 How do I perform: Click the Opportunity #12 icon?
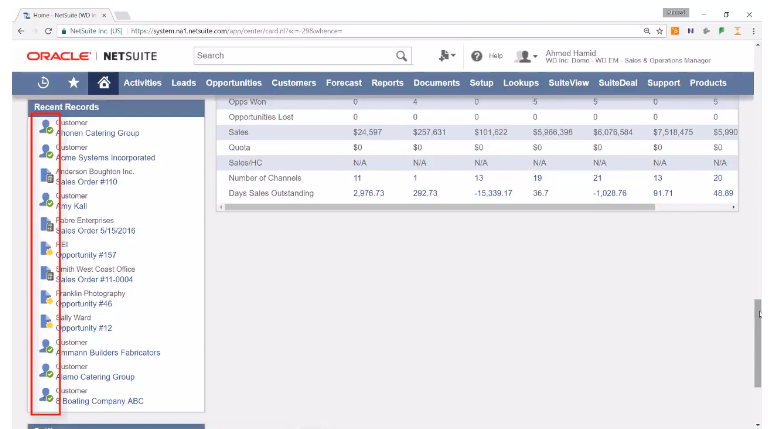point(46,322)
